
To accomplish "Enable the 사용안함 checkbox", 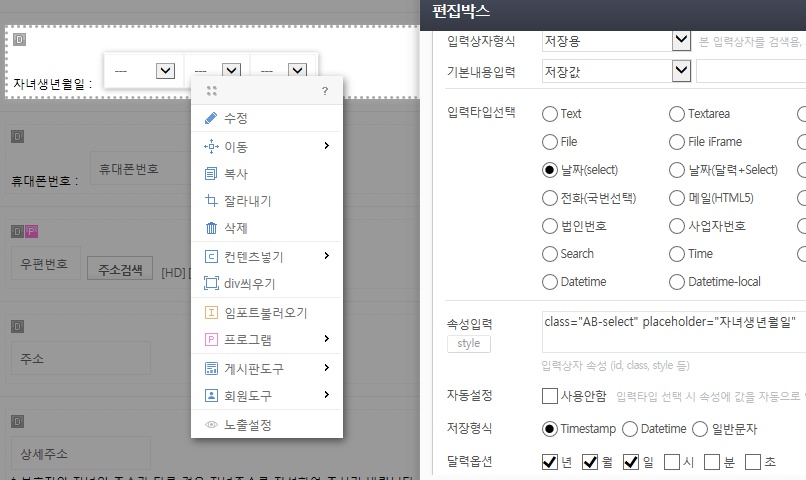I will 549,396.
